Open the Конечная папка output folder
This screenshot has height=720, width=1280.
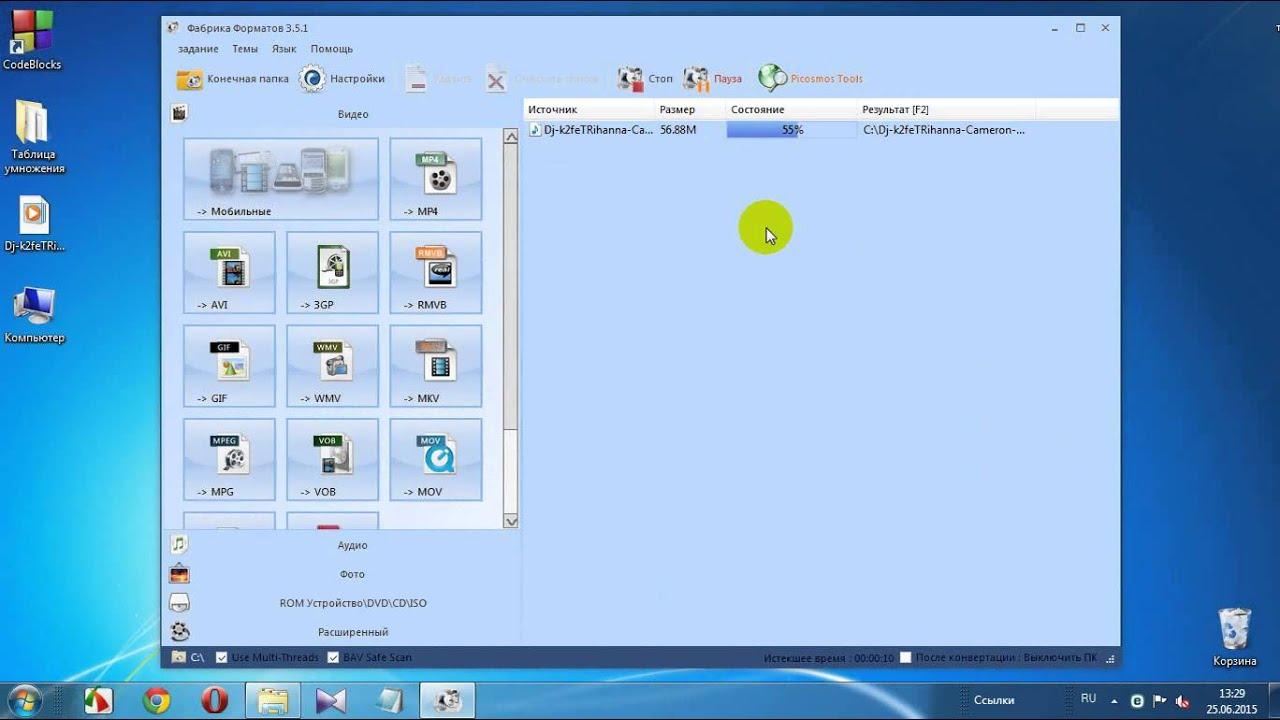click(x=232, y=79)
